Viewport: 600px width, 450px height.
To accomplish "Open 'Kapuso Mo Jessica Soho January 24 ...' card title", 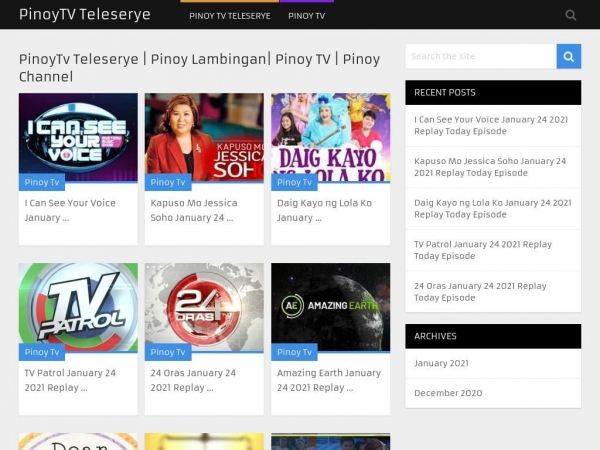I will [194, 210].
